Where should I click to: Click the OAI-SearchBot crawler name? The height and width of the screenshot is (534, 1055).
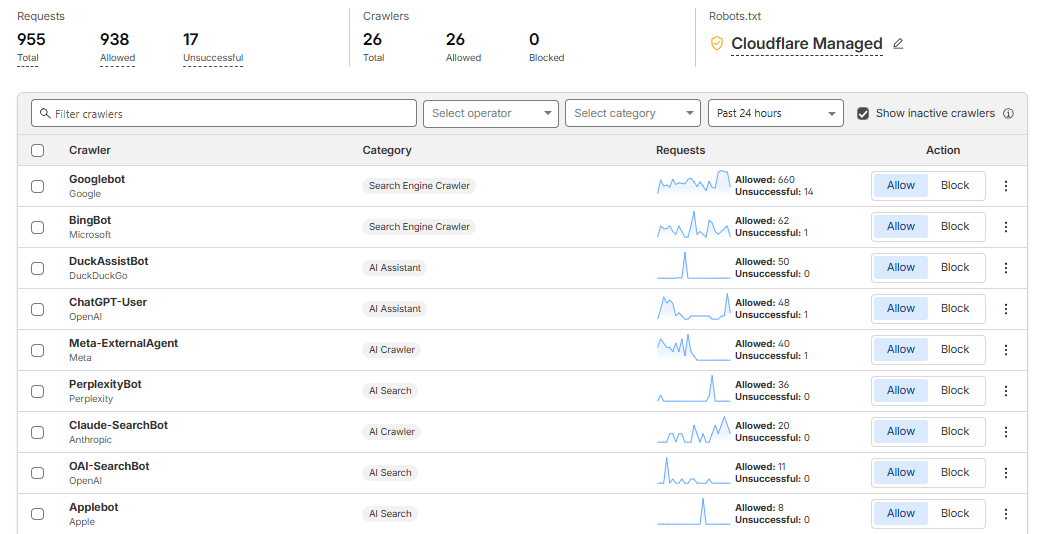[109, 467]
